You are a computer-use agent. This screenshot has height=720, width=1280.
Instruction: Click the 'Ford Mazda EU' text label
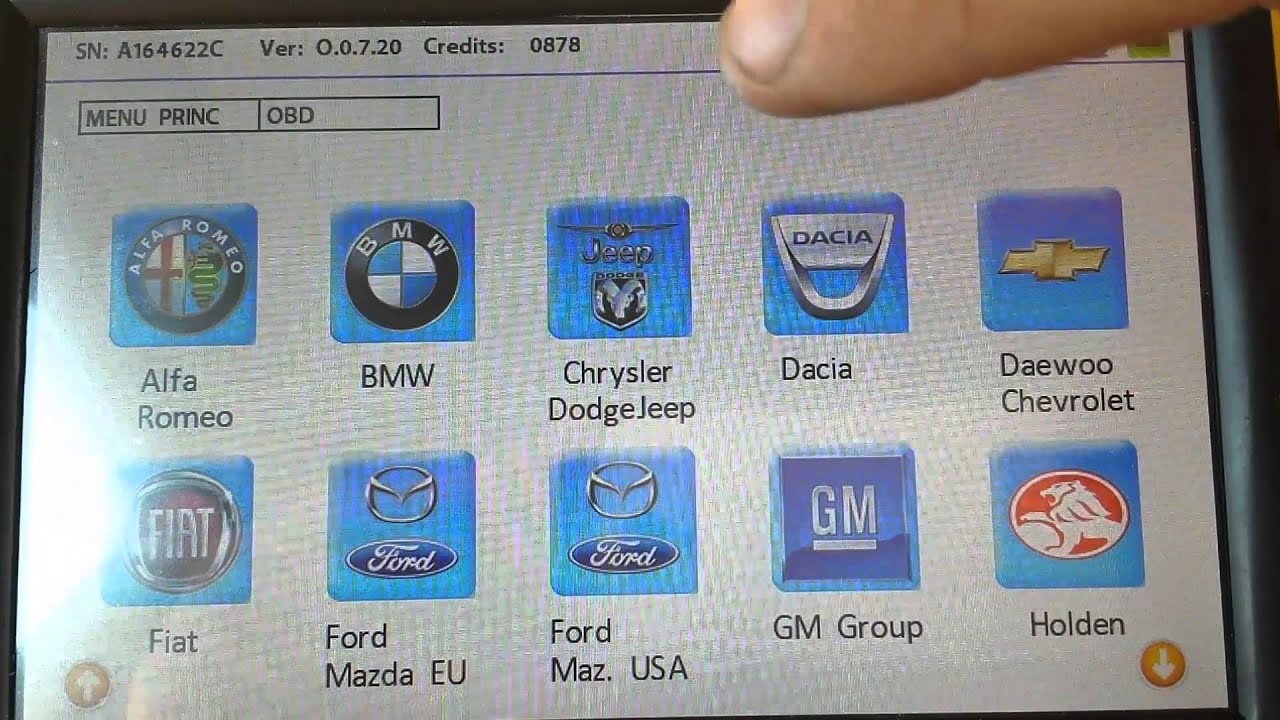pos(396,655)
